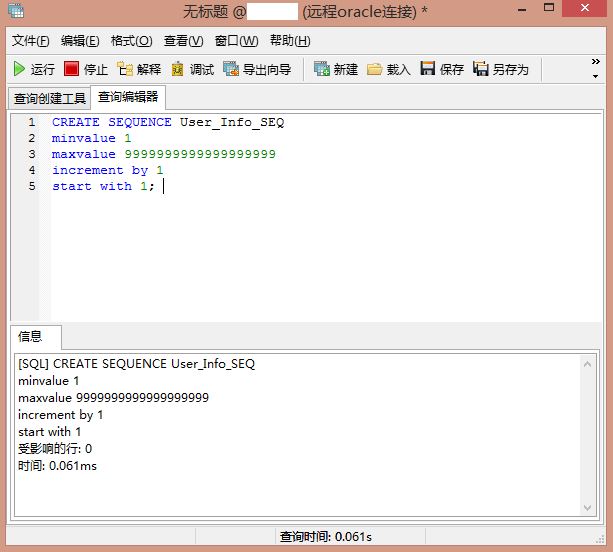
Task: Click the red Stop (停止) icon
Action: tap(72, 68)
